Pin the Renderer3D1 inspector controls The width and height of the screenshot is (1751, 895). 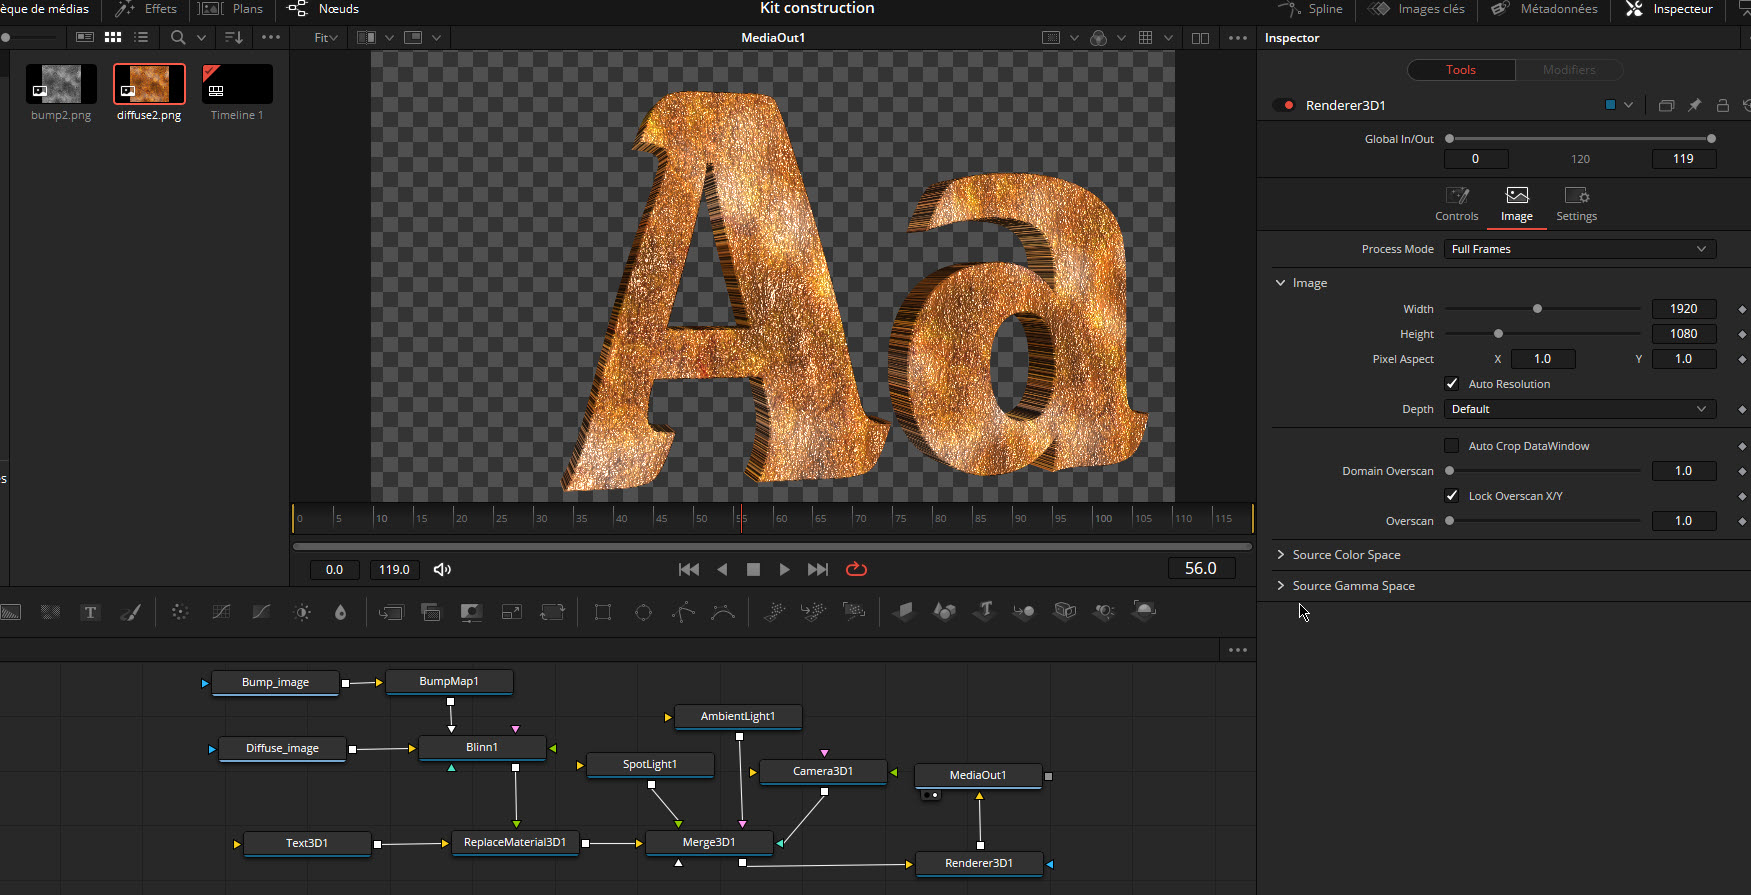(x=1694, y=105)
